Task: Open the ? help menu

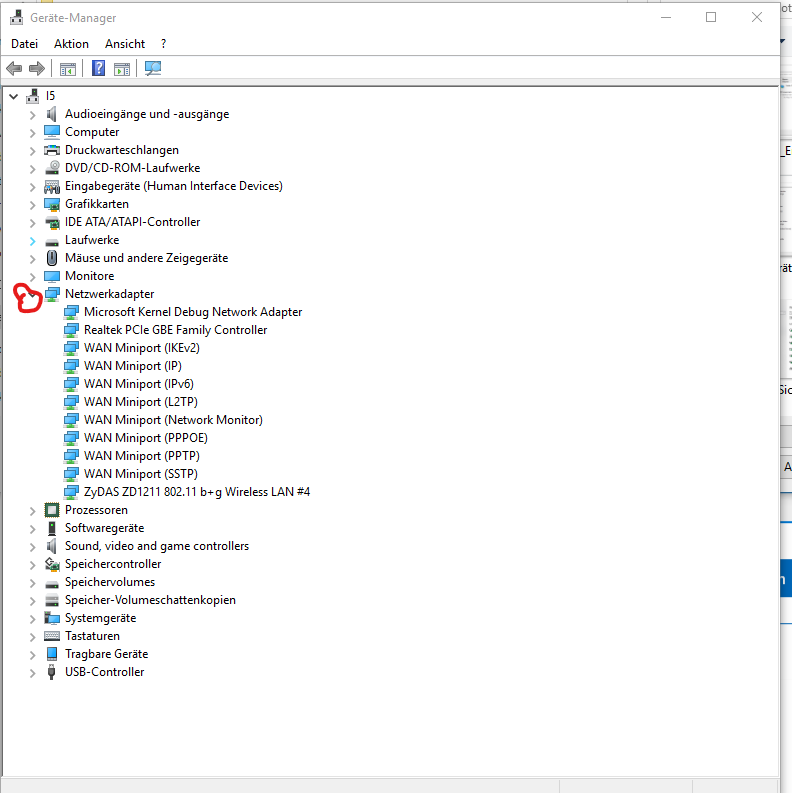Action: (163, 44)
